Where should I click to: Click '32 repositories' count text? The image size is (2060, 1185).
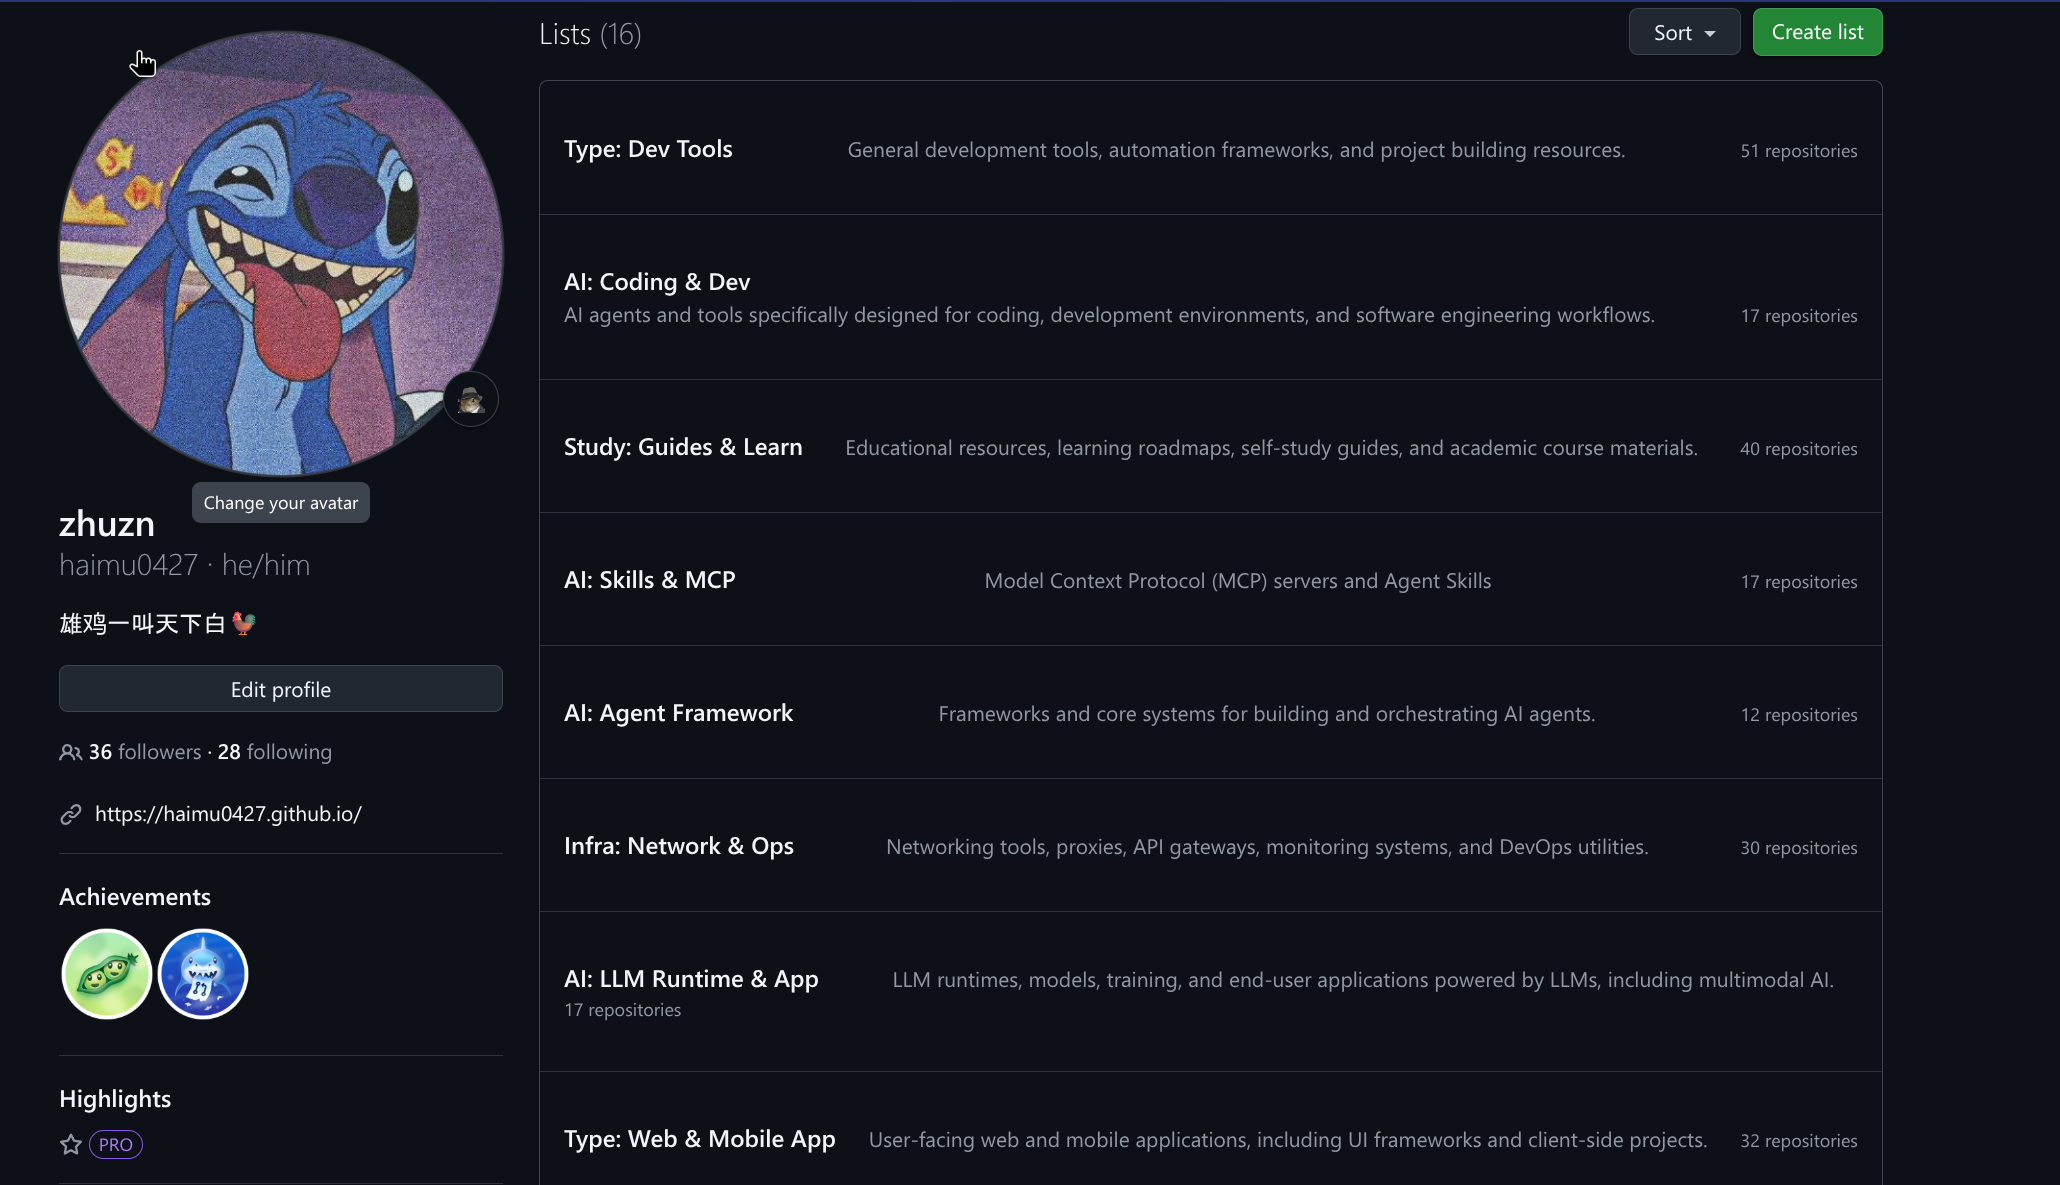tap(1799, 1141)
